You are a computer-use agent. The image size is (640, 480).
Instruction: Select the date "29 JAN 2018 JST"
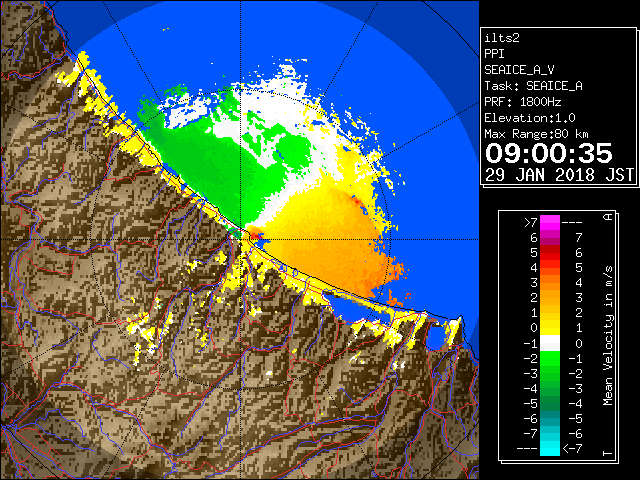pyautogui.click(x=559, y=175)
